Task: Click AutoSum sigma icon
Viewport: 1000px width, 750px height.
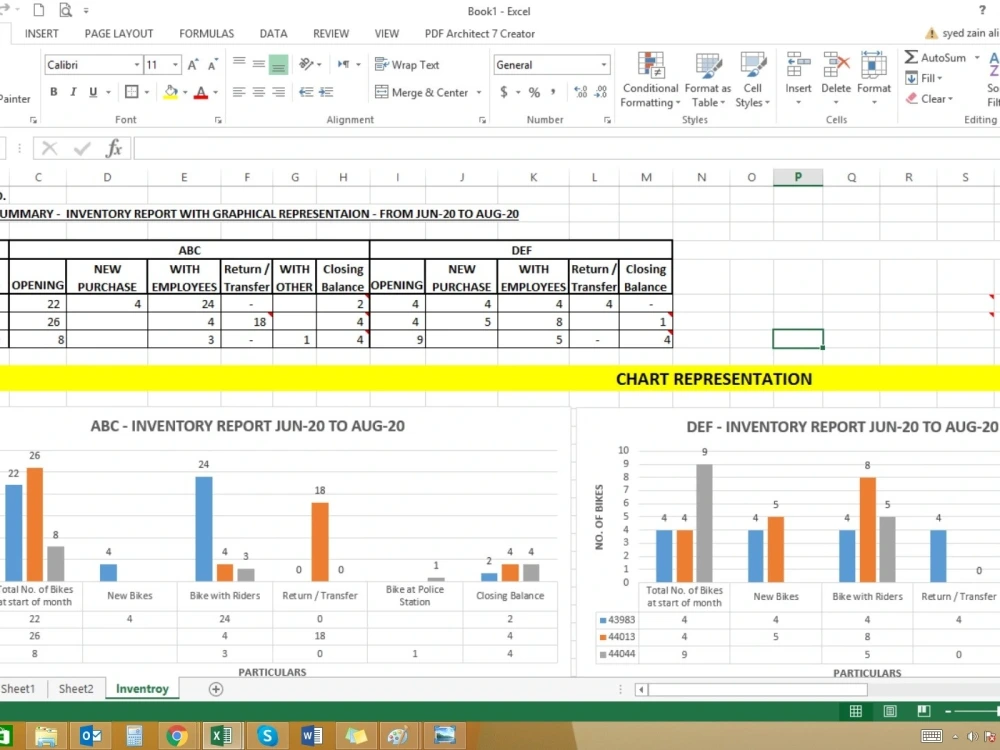Action: pos(911,57)
